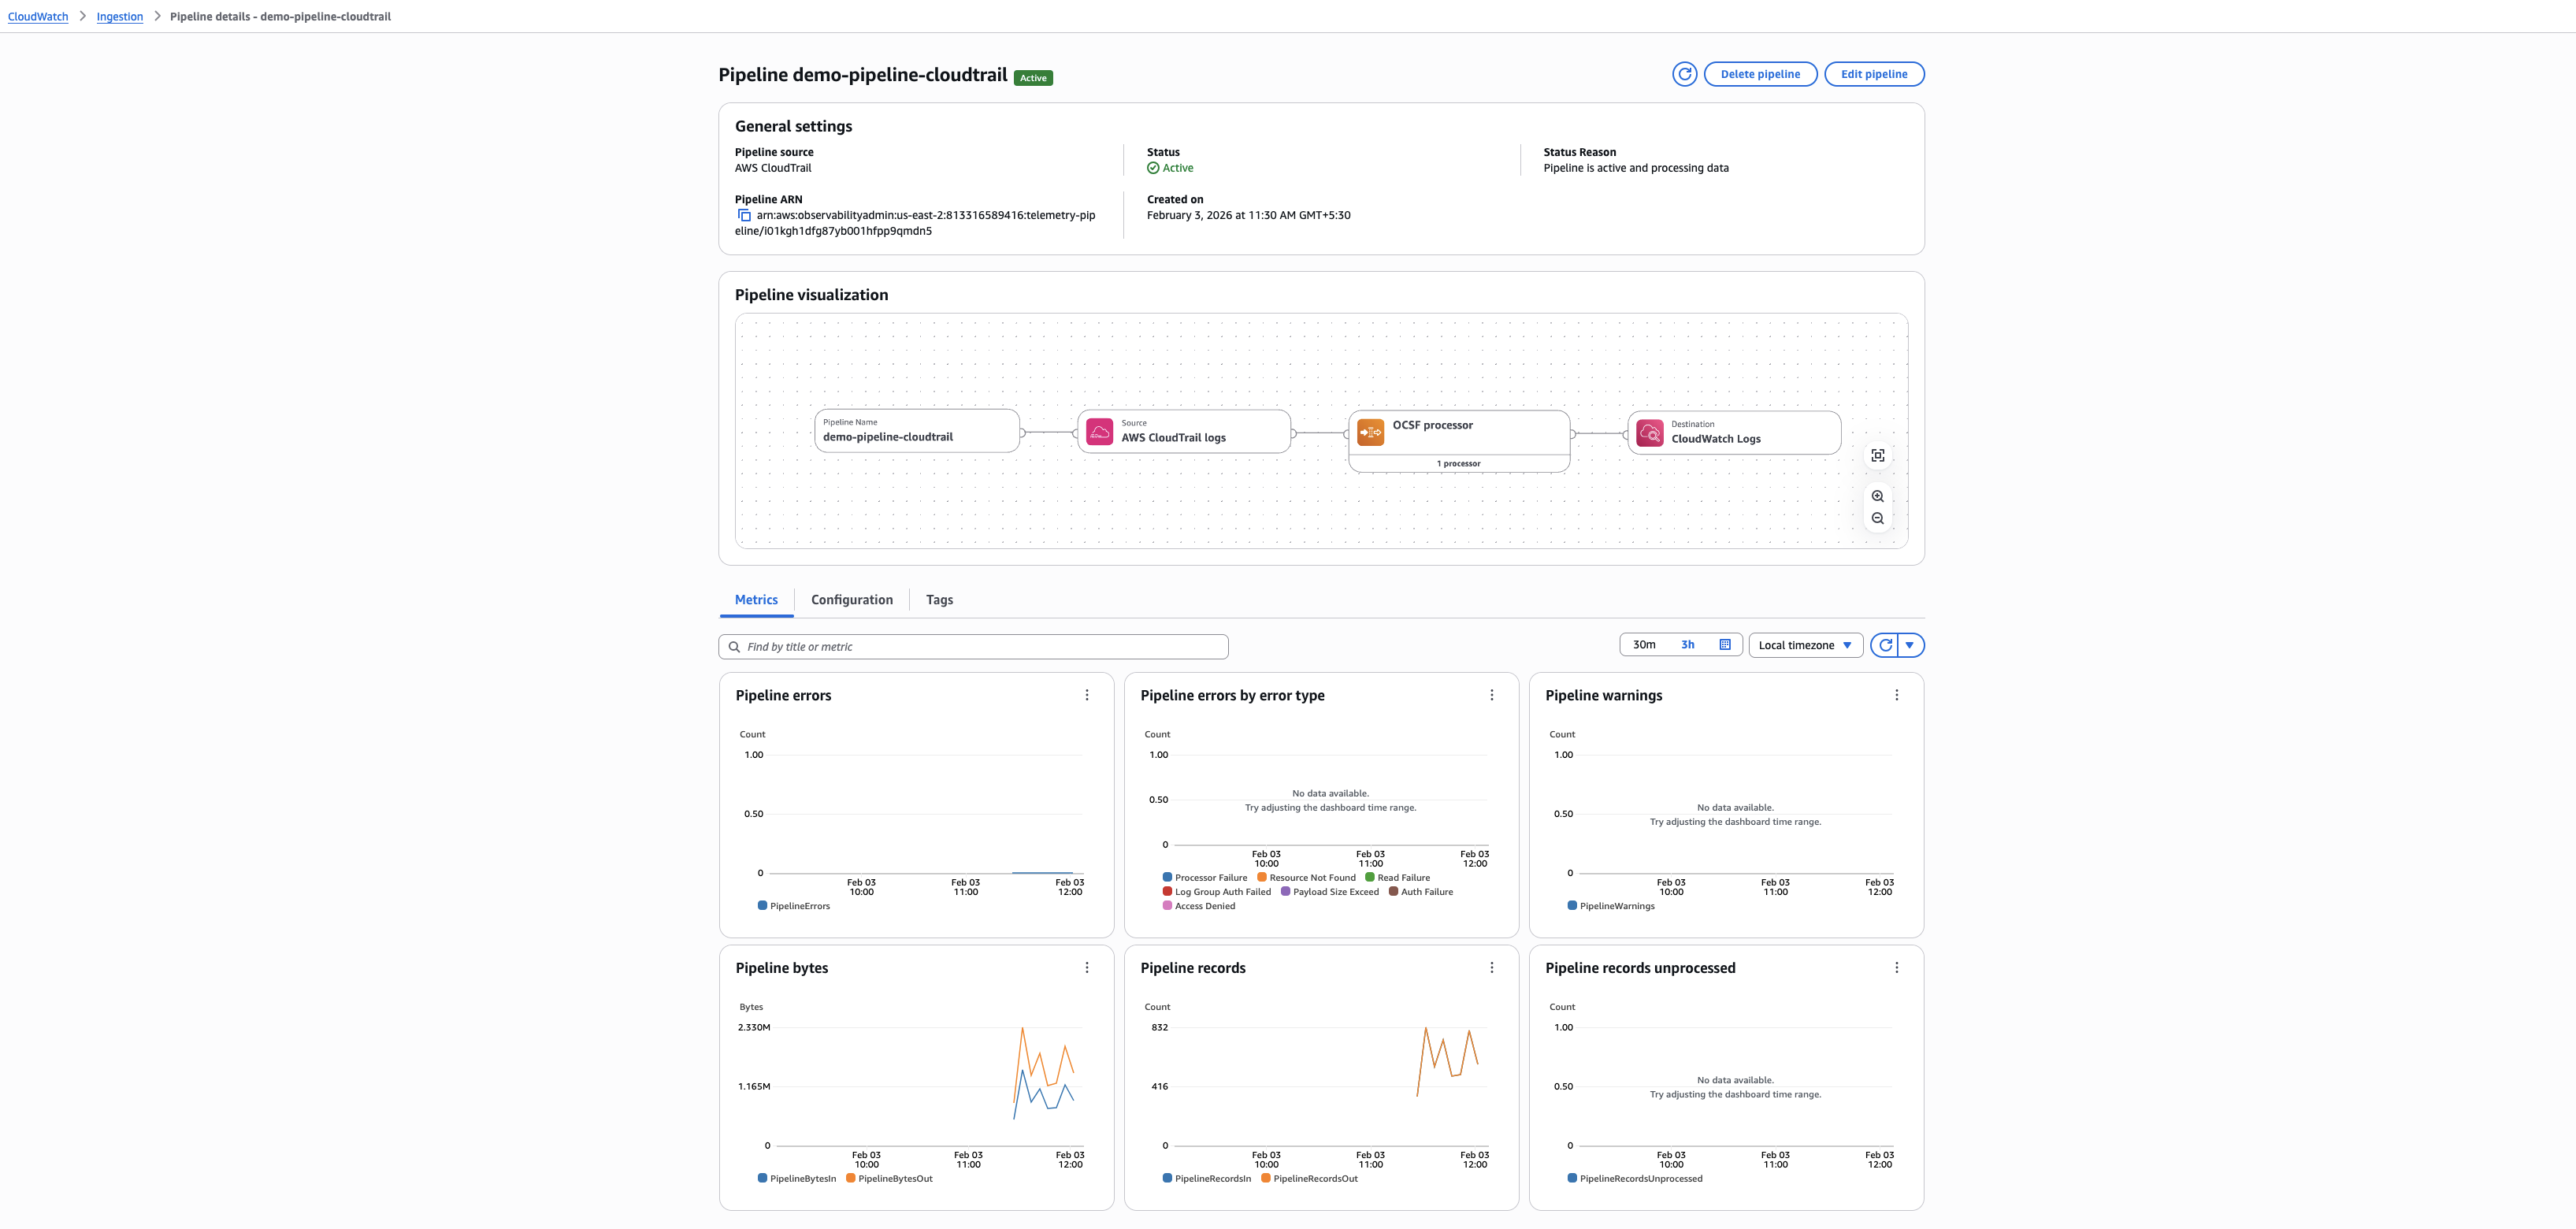Toggle PipelineBytesIn legend swatch
Viewport: 2576px width, 1229px height.
coord(763,1178)
